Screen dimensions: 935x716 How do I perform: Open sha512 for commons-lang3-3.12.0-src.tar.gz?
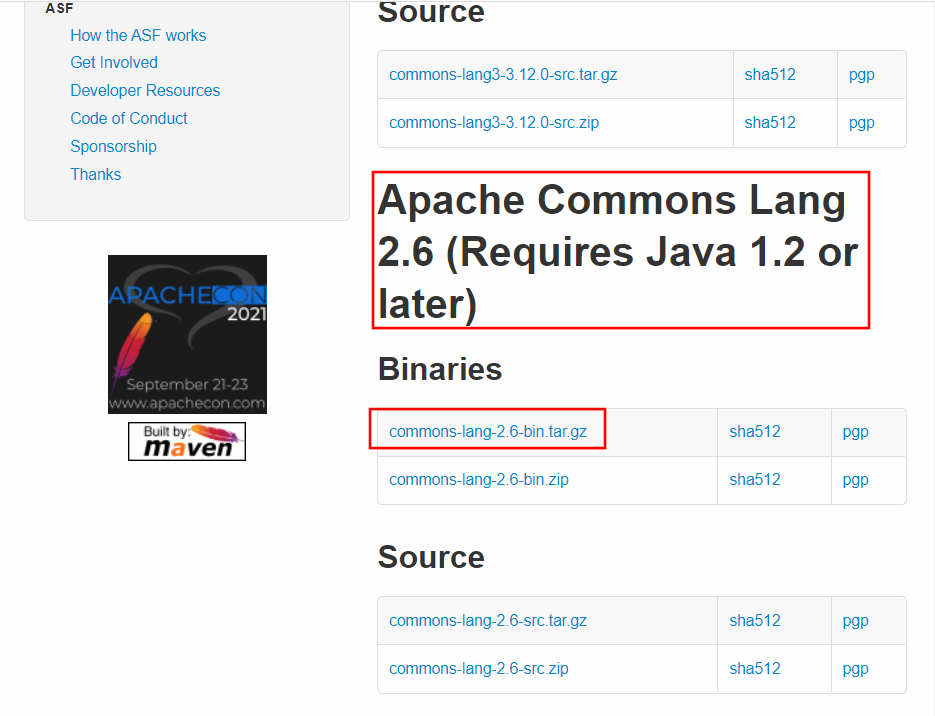pyautogui.click(x=770, y=75)
